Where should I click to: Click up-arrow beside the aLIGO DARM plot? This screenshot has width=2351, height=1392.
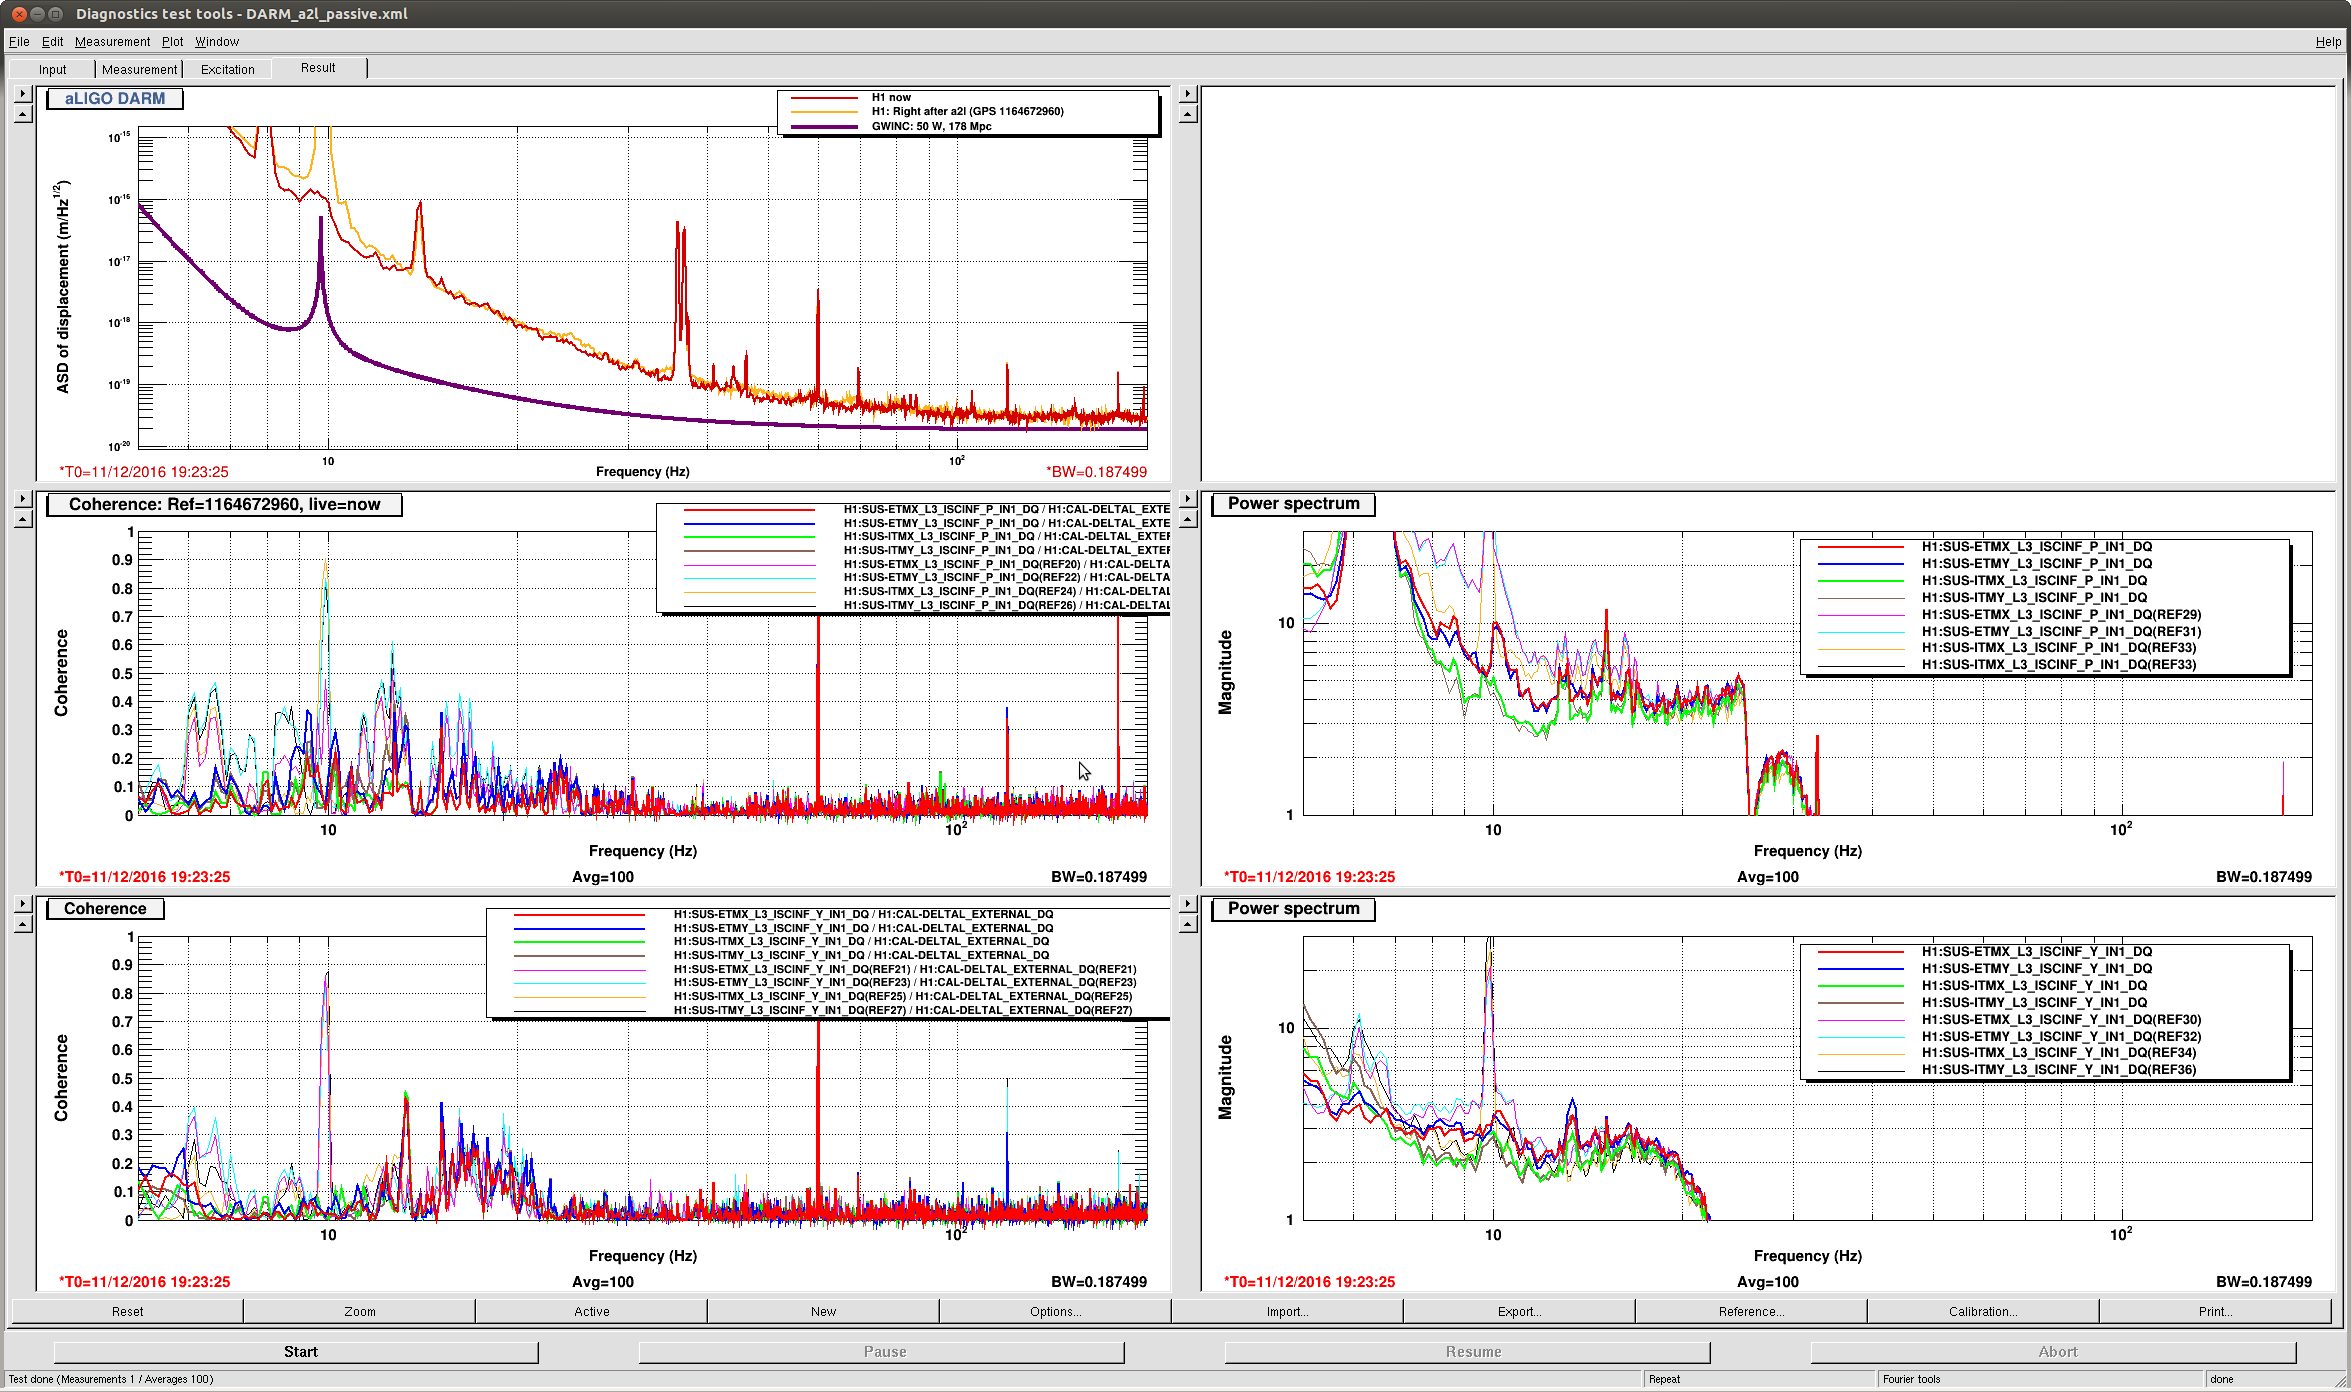[x=22, y=114]
